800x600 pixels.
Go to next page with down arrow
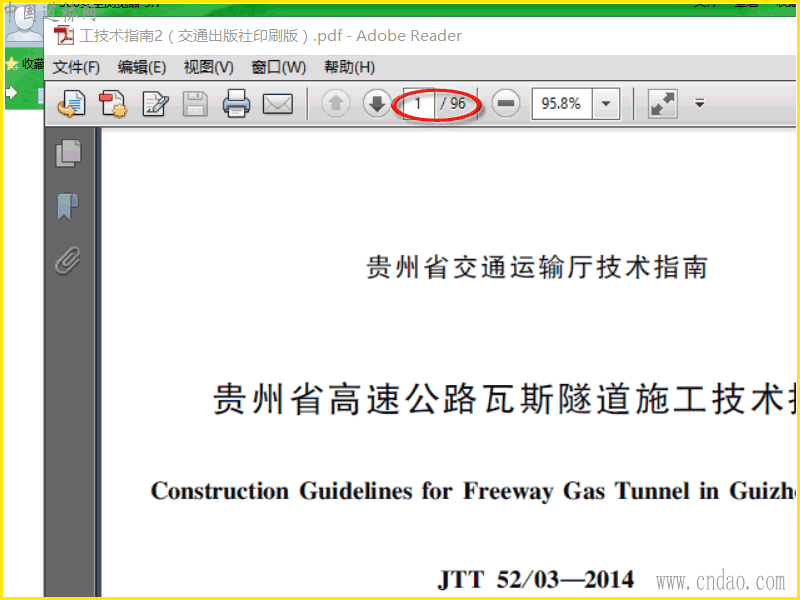coord(377,104)
